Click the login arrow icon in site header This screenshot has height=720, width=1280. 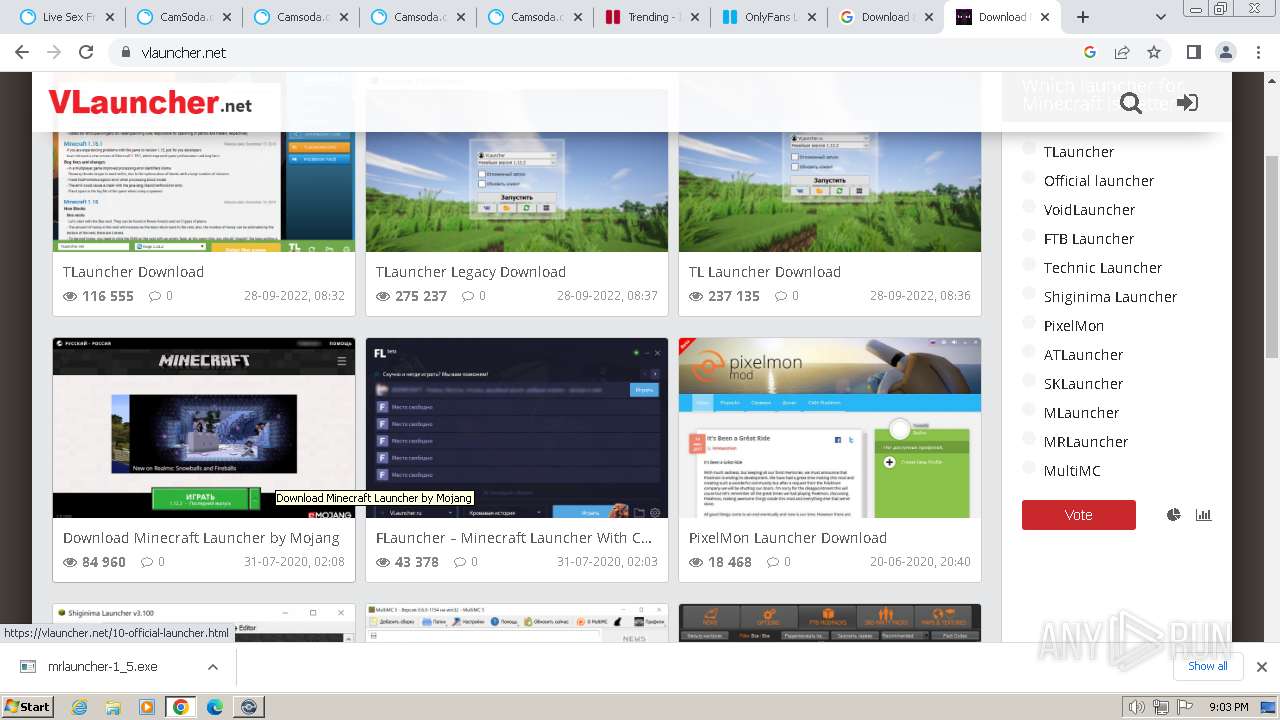1187,103
